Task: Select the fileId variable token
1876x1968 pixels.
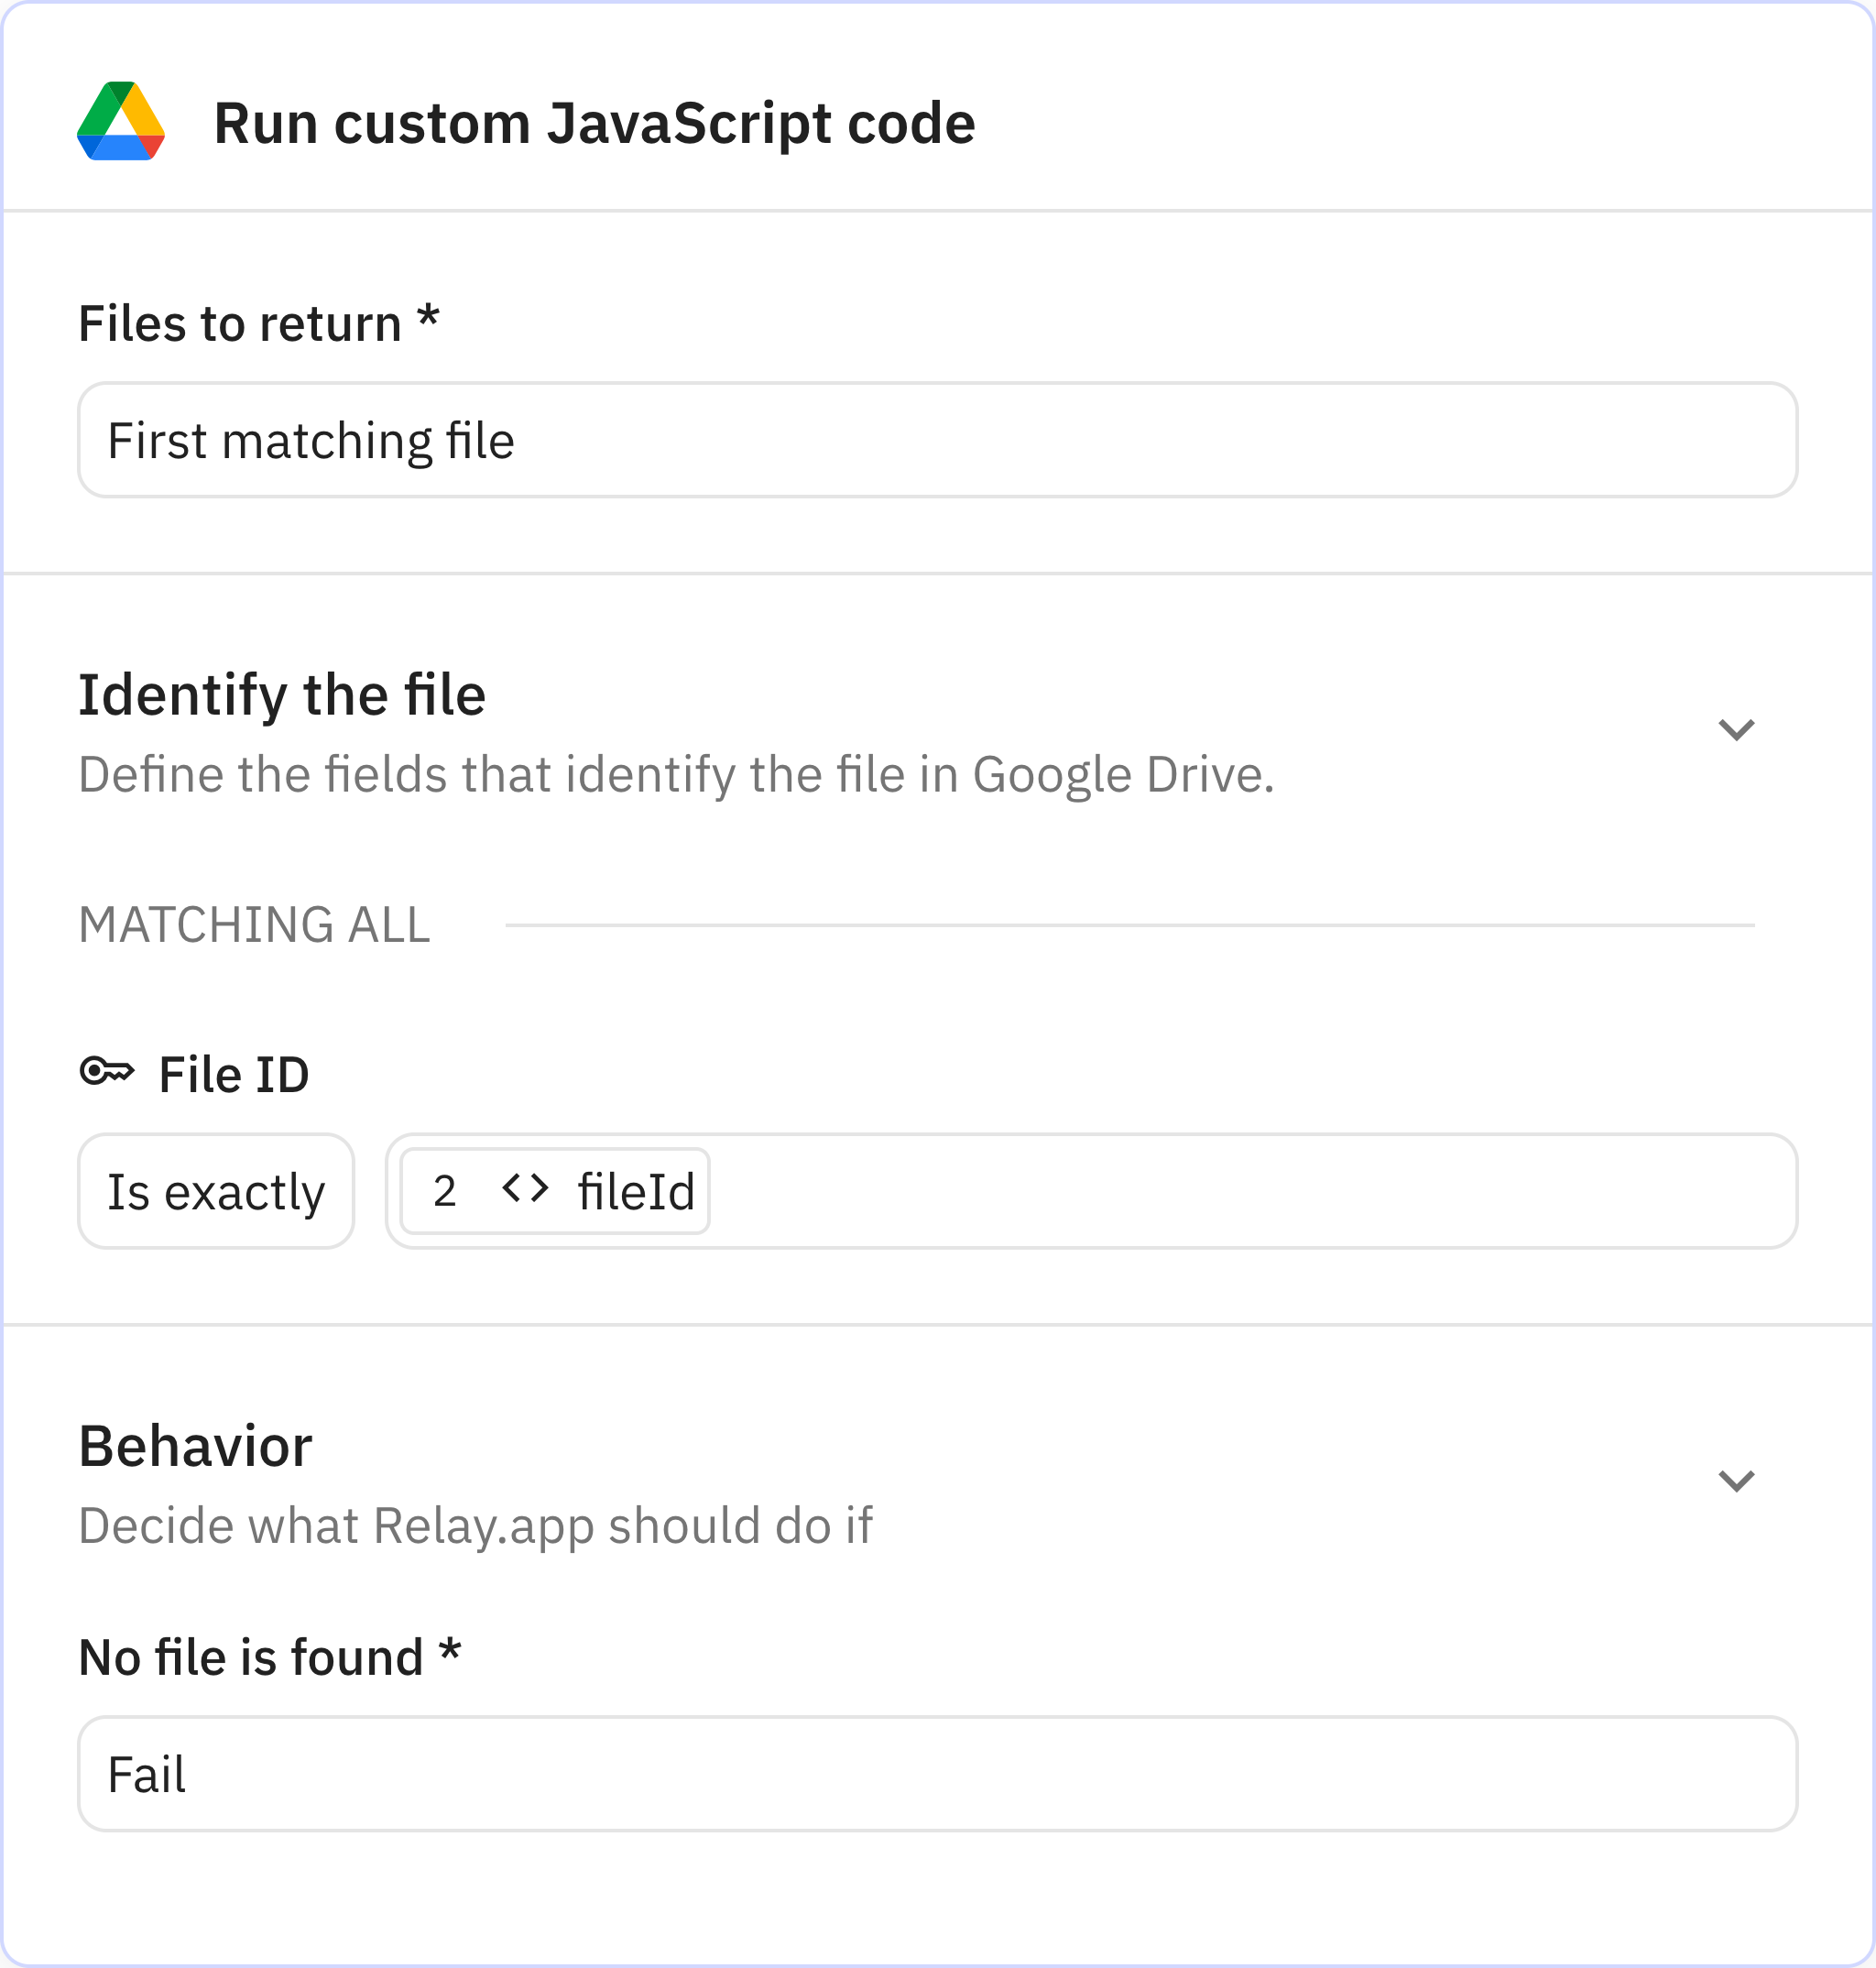Action: [x=636, y=1189]
